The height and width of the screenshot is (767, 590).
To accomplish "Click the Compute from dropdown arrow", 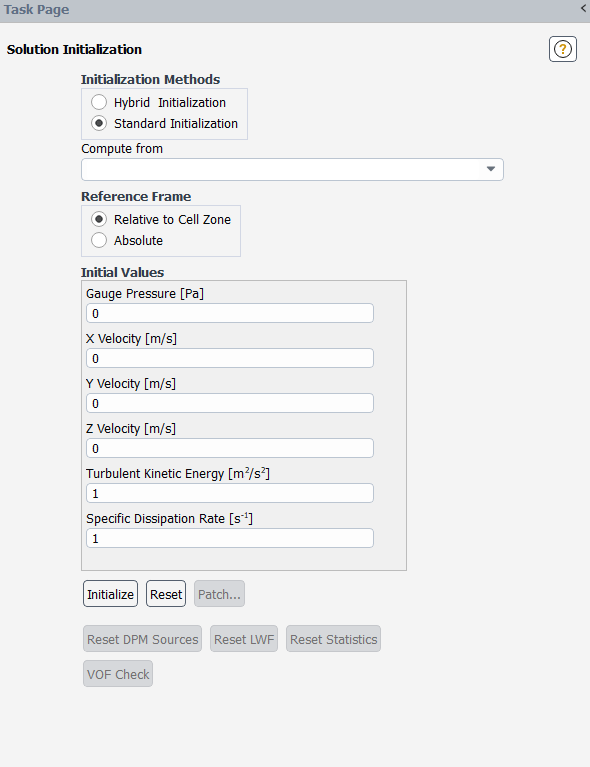I will (491, 169).
